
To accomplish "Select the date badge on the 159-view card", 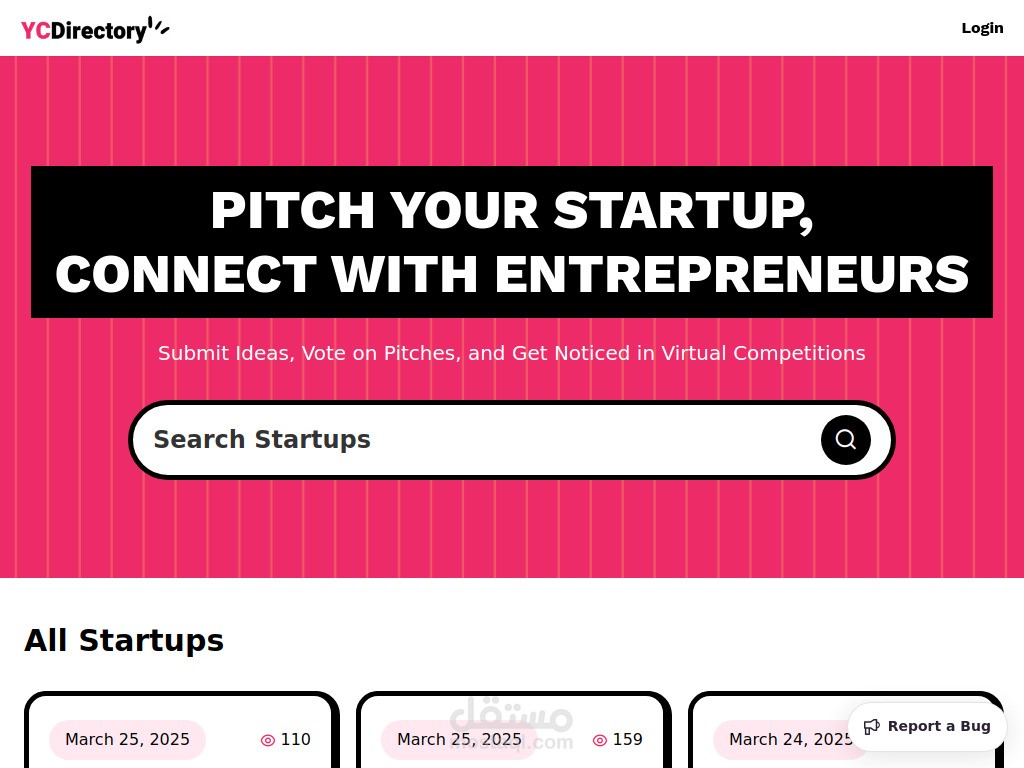I will 459,740.
